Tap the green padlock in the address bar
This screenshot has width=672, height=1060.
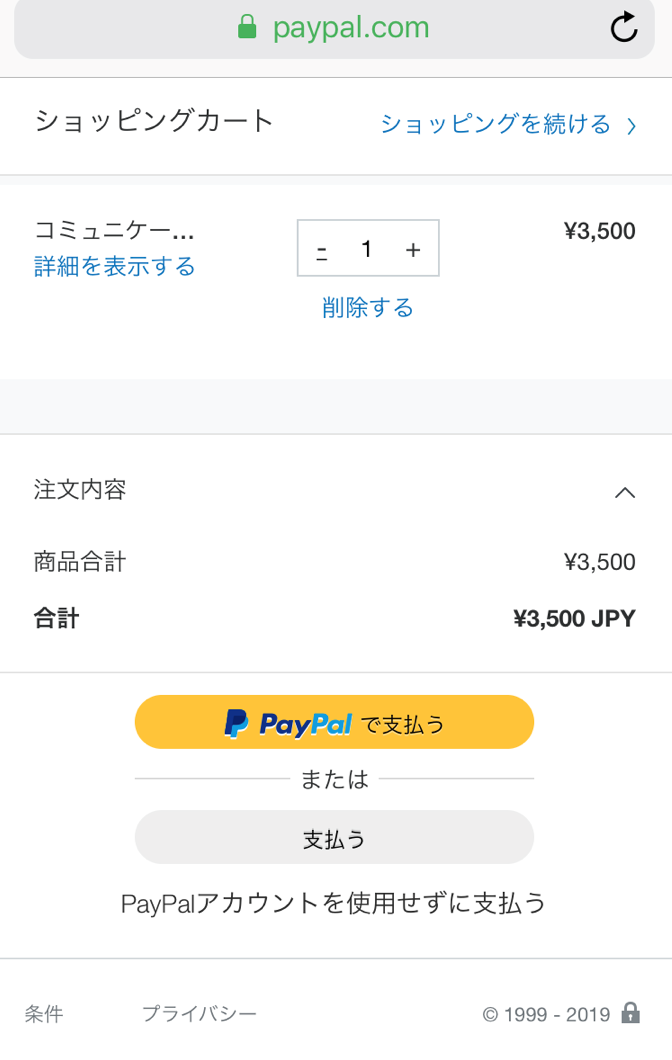pos(247,27)
